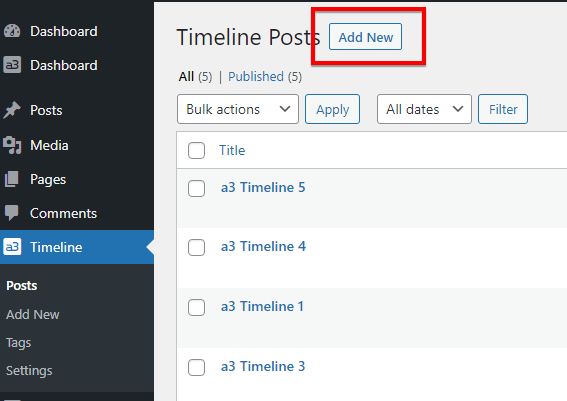Click the Filter button
The height and width of the screenshot is (401, 567).
coord(503,109)
